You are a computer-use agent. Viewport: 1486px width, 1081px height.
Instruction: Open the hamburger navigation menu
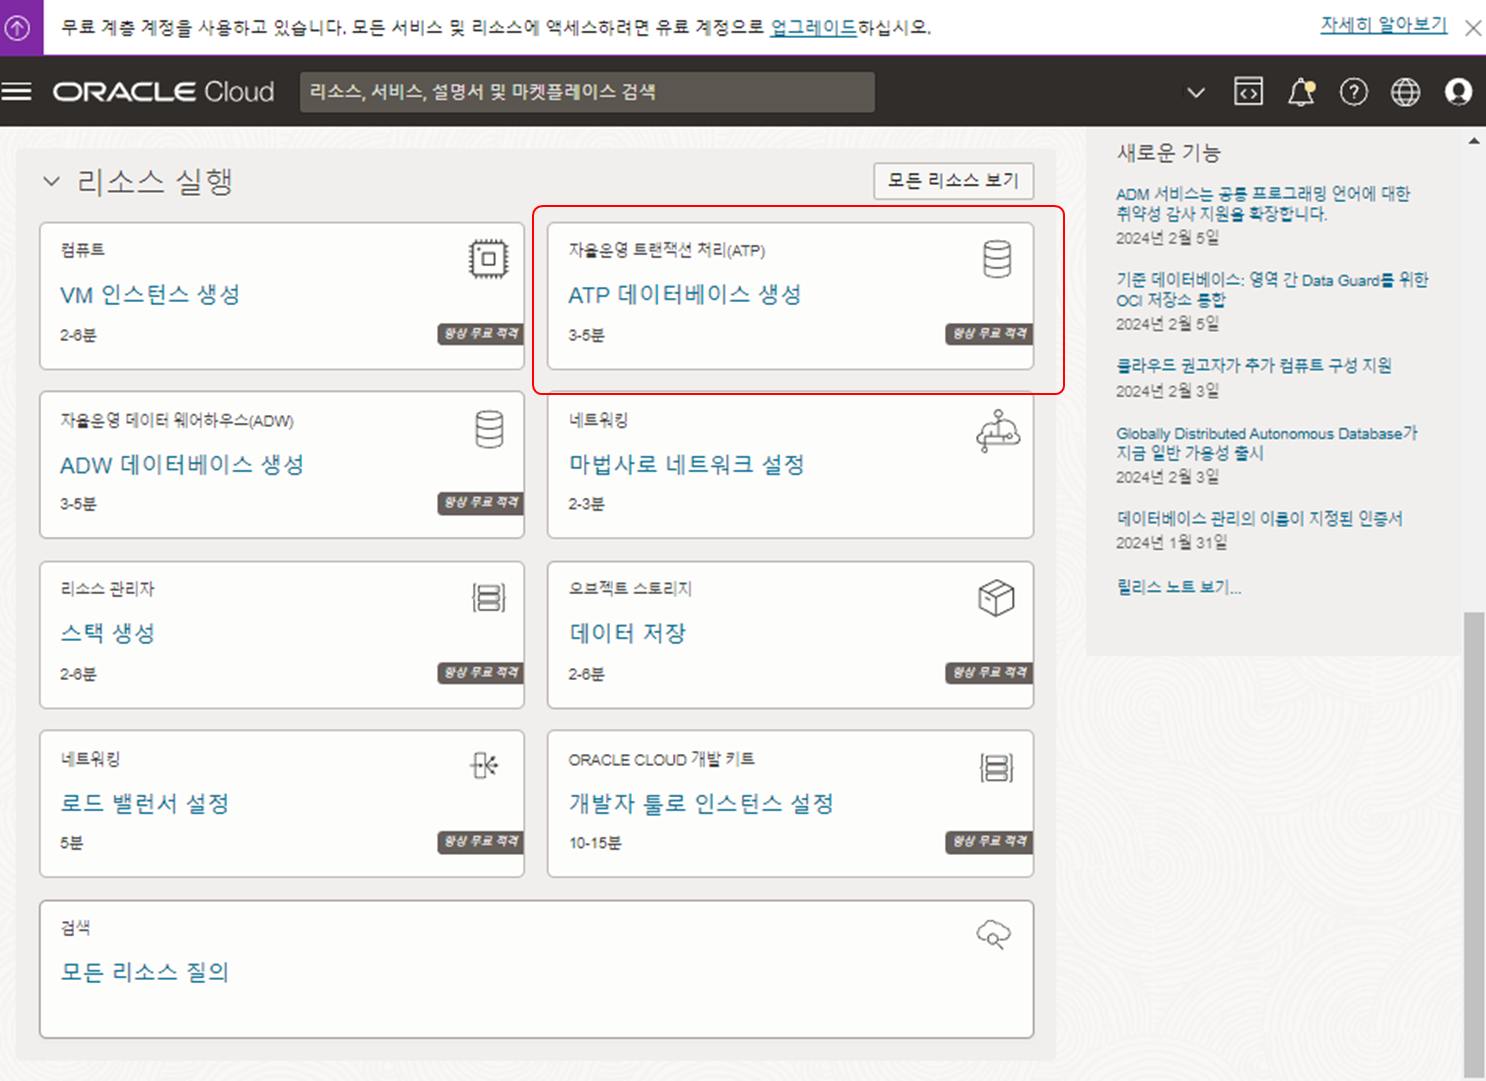(17, 92)
